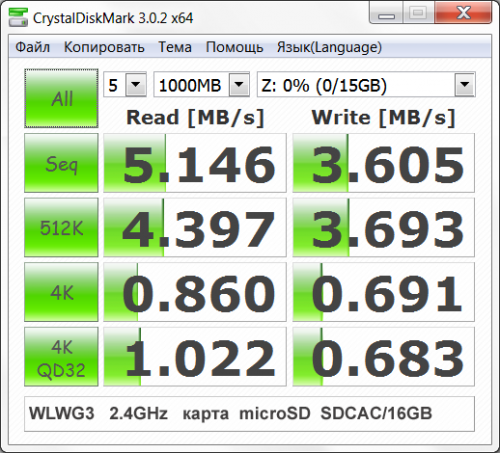Select the Seq write result 3.605
500x453 pixels.
pyautogui.click(x=383, y=163)
